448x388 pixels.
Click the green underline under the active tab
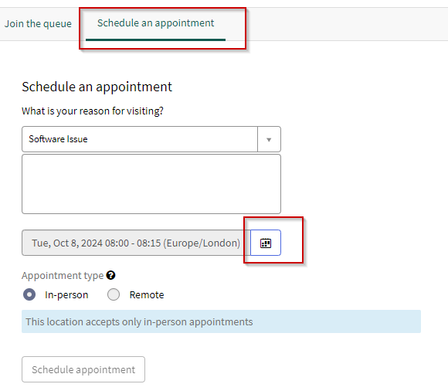(x=156, y=40)
